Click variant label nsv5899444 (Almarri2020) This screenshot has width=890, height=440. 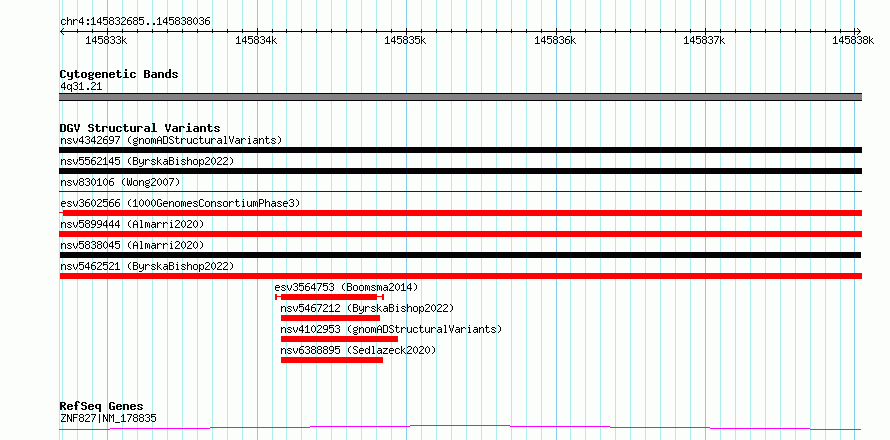coord(132,224)
